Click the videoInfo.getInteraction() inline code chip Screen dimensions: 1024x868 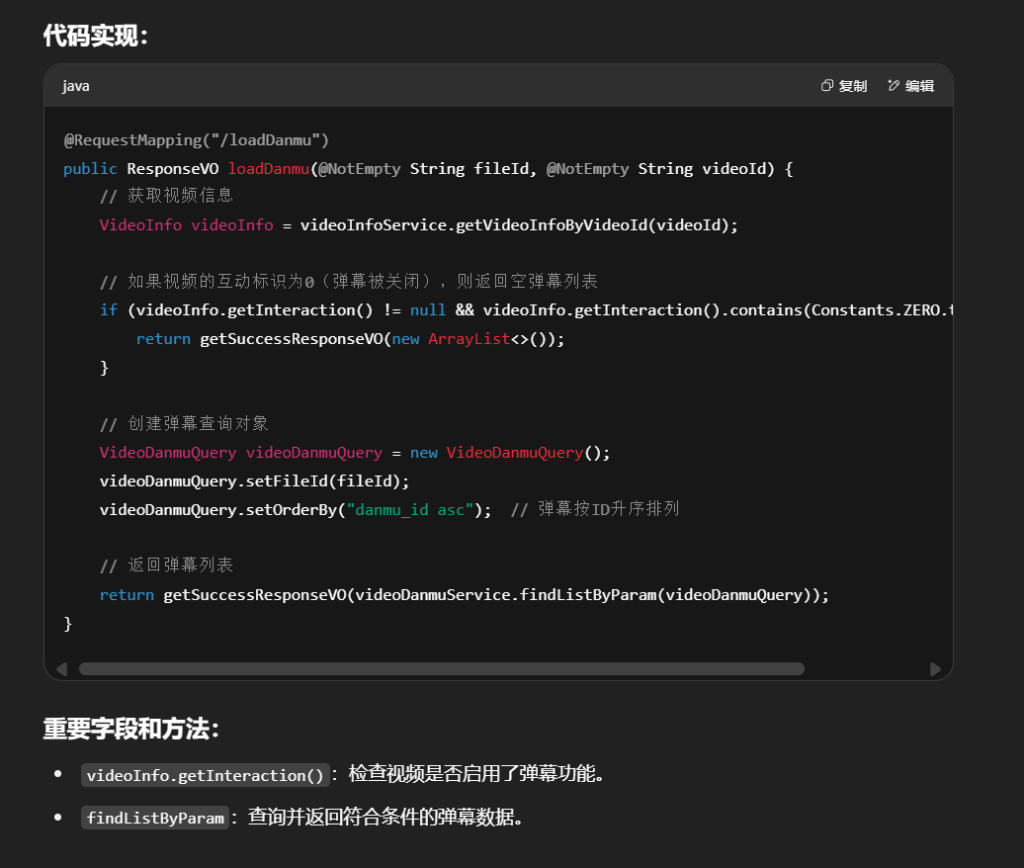point(206,775)
